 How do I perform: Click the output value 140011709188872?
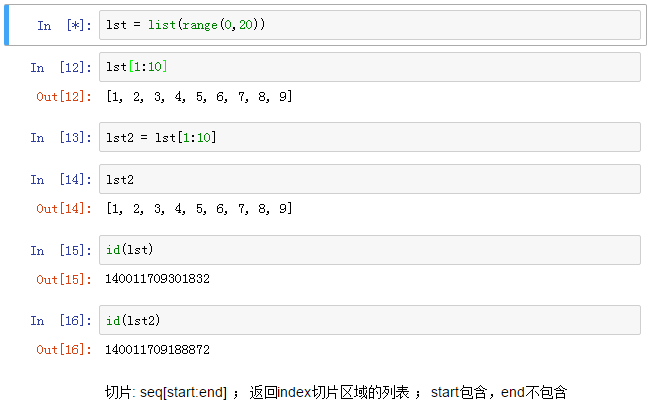tap(157, 349)
